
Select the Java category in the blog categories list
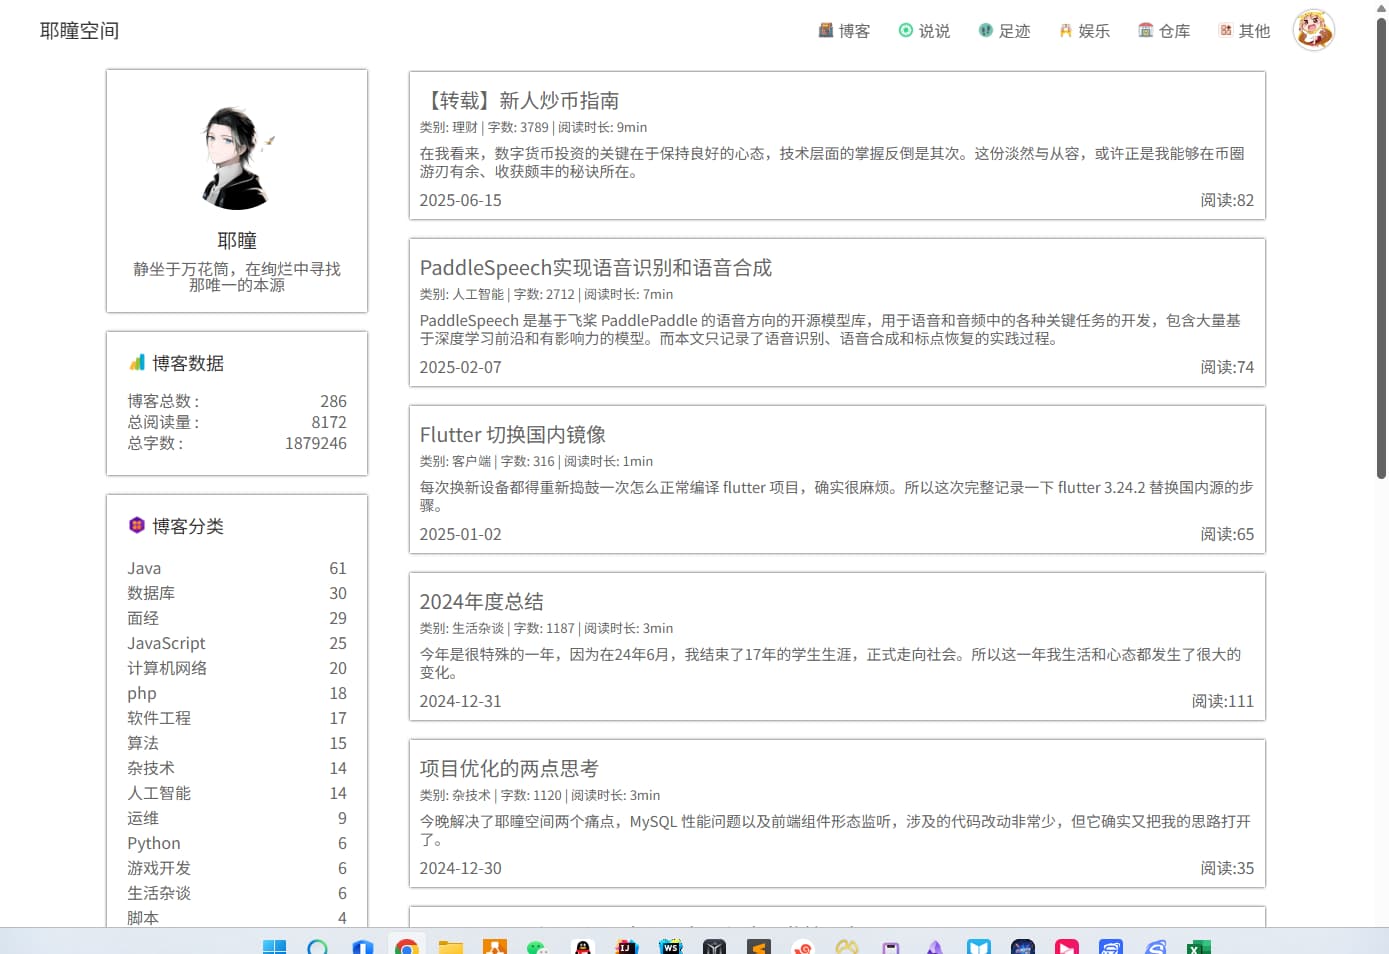144,568
